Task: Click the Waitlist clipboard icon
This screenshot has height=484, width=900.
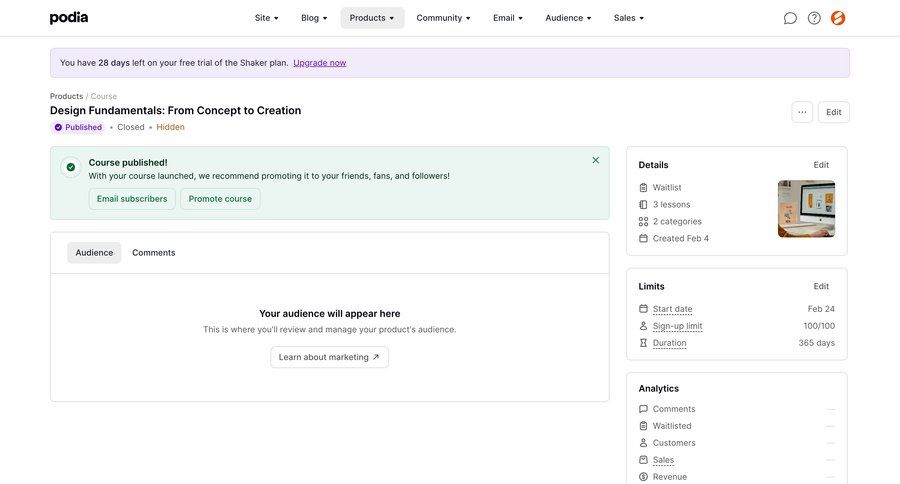Action: coord(643,188)
